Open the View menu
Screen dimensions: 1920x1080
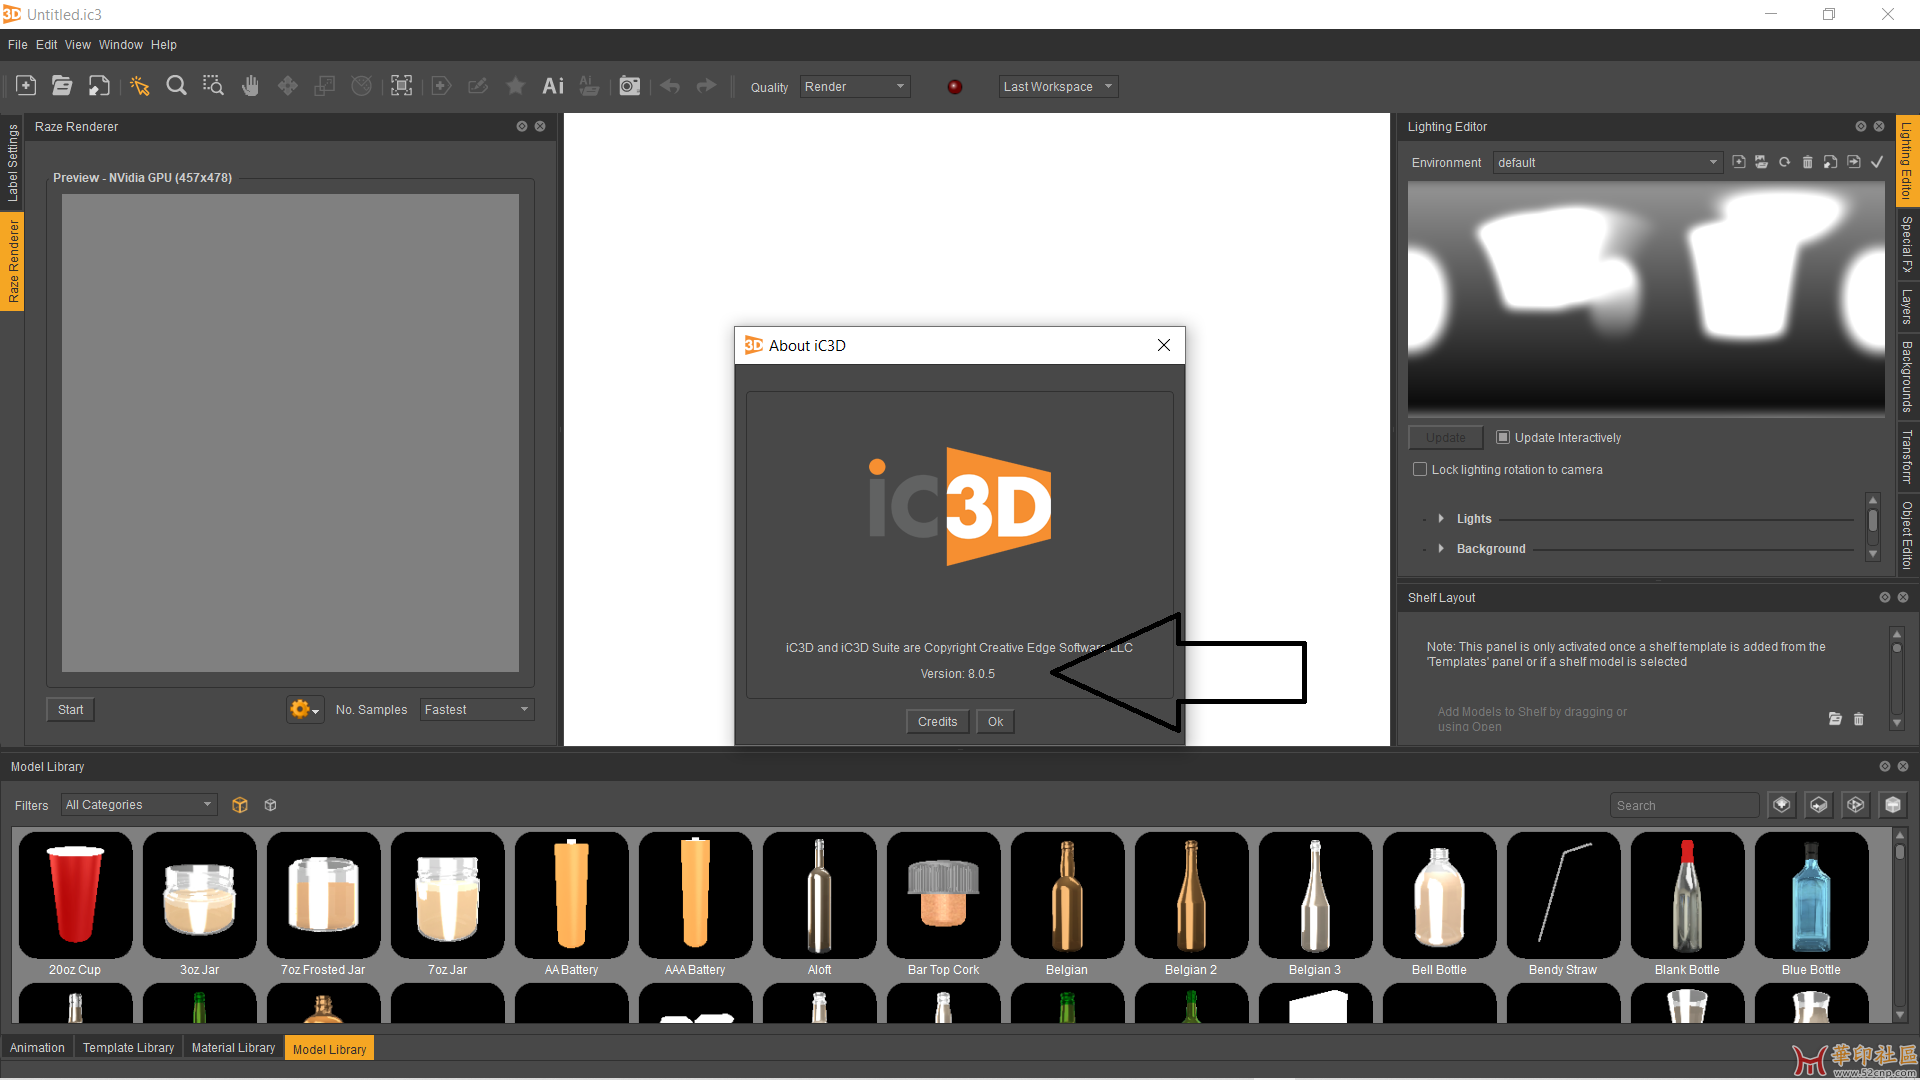(78, 45)
